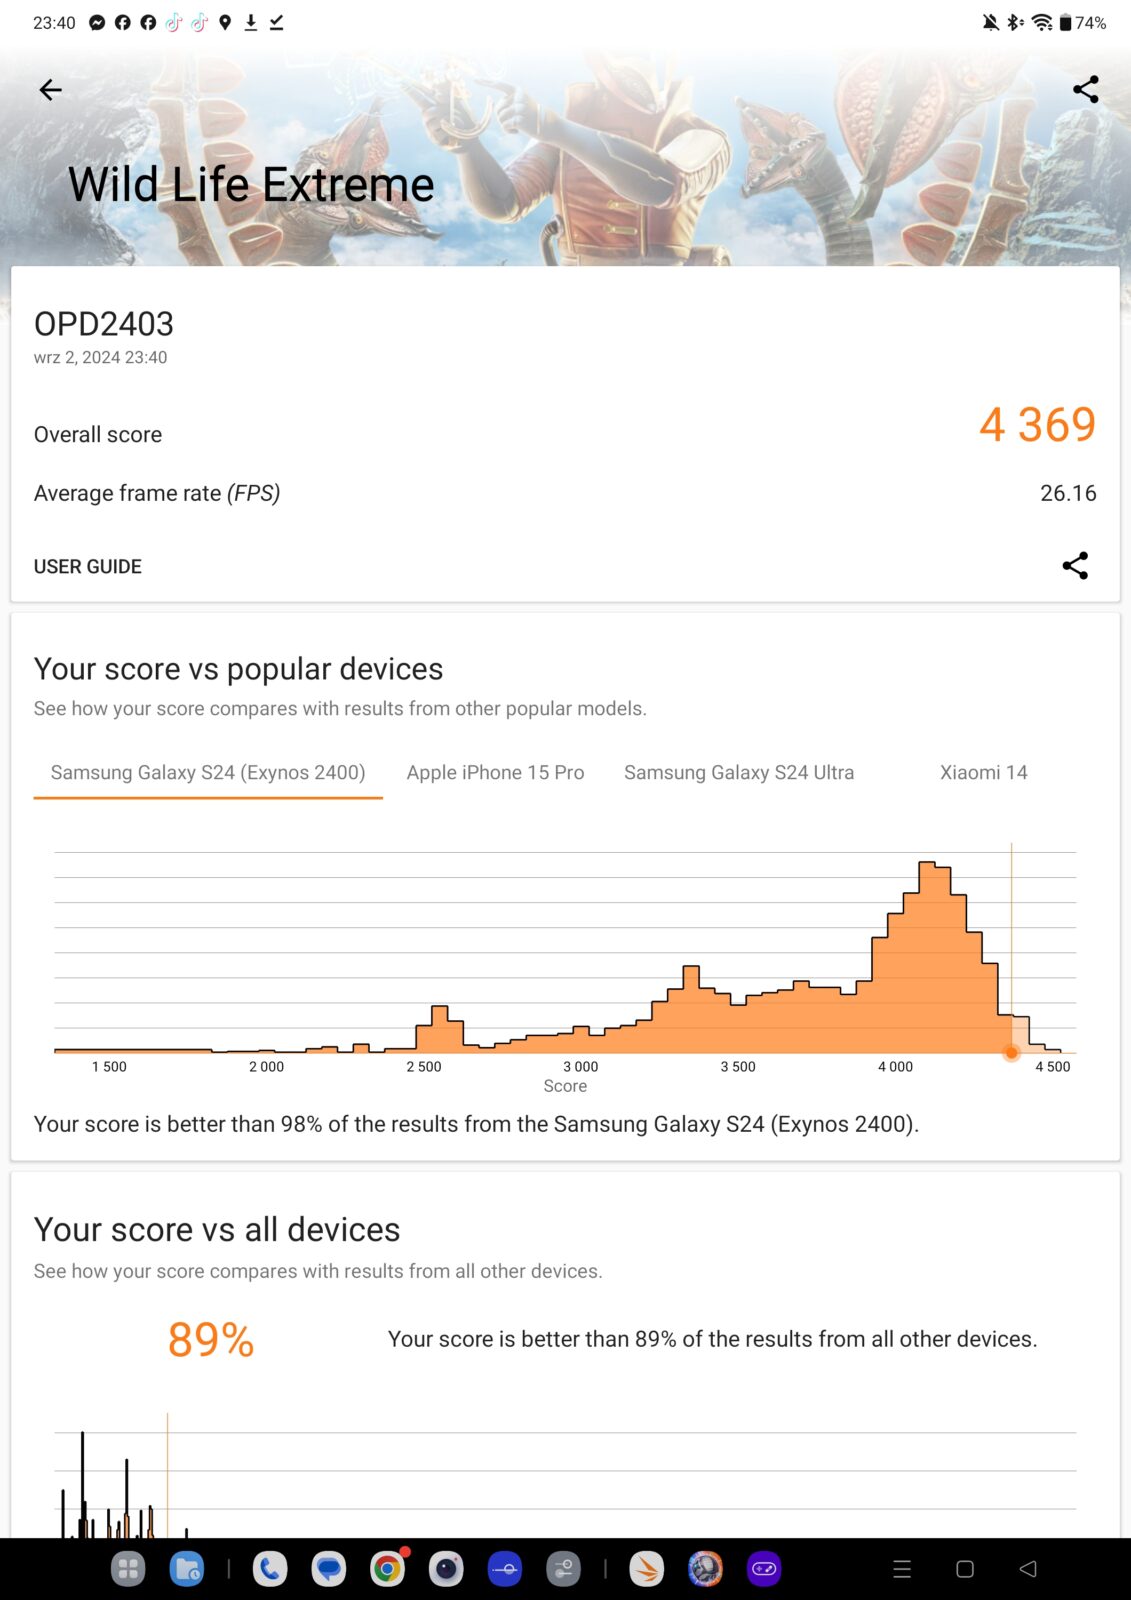
Task: Tap the back arrow in the header
Action: pyautogui.click(x=50, y=90)
